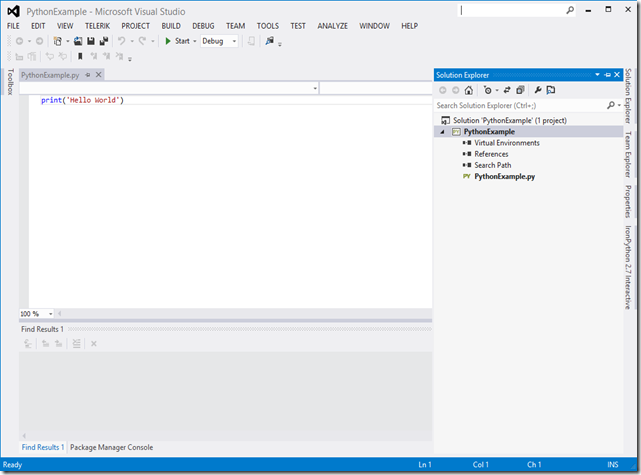Screen dimensions: 641x475
Task: Open the FILE menu
Action: (x=13, y=26)
